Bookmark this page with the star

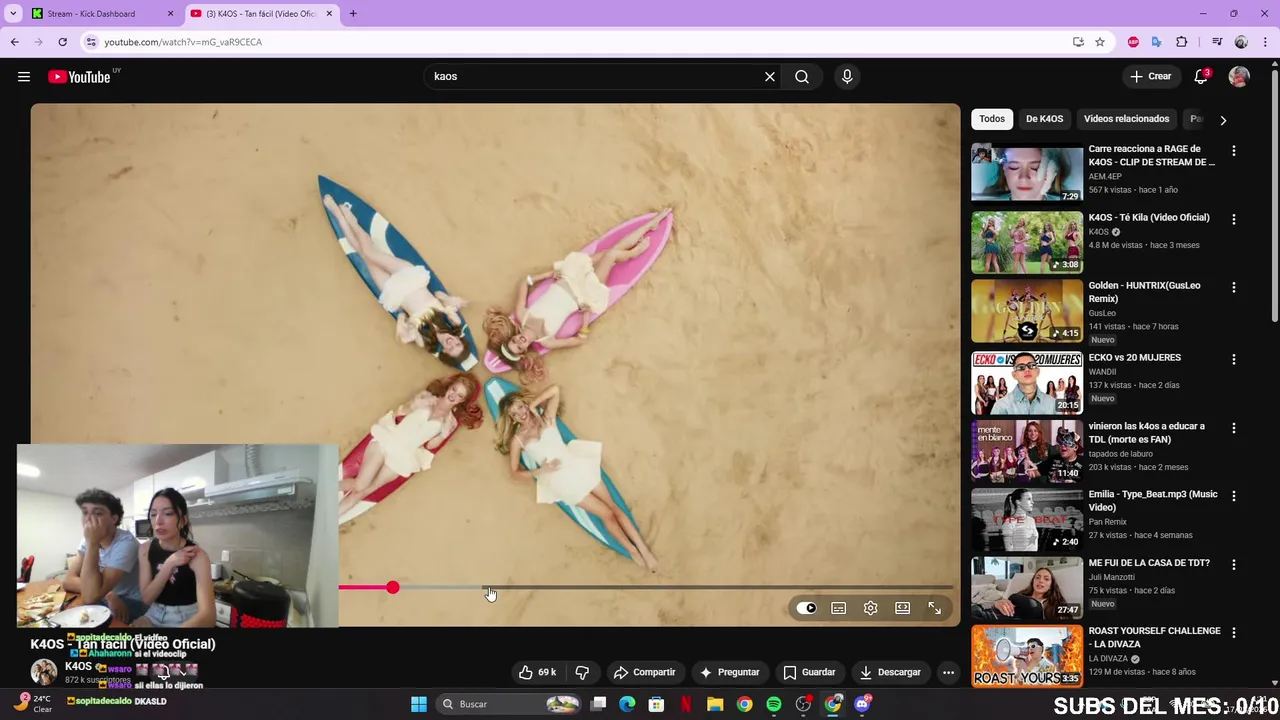(1100, 42)
